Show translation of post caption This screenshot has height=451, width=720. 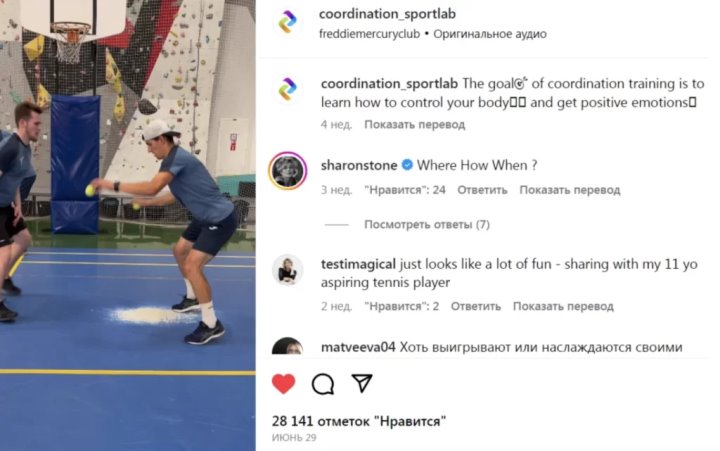click(415, 124)
